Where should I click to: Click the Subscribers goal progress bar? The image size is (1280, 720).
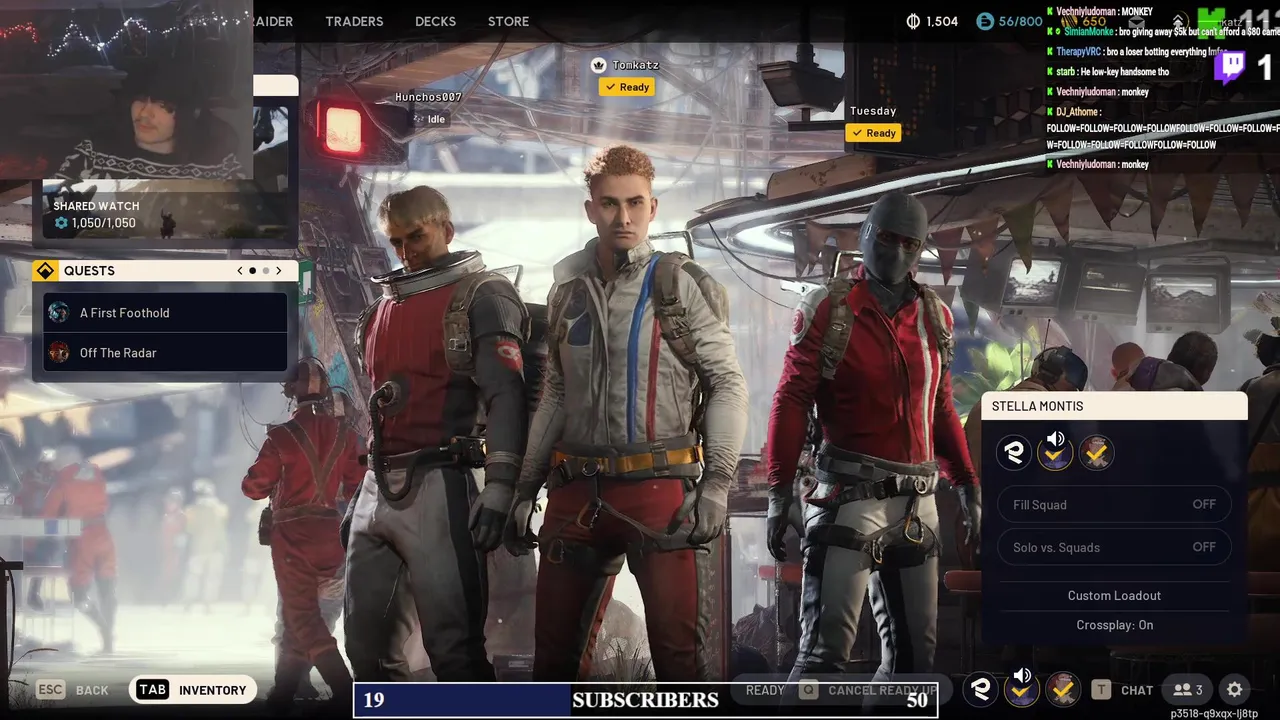[x=645, y=700]
